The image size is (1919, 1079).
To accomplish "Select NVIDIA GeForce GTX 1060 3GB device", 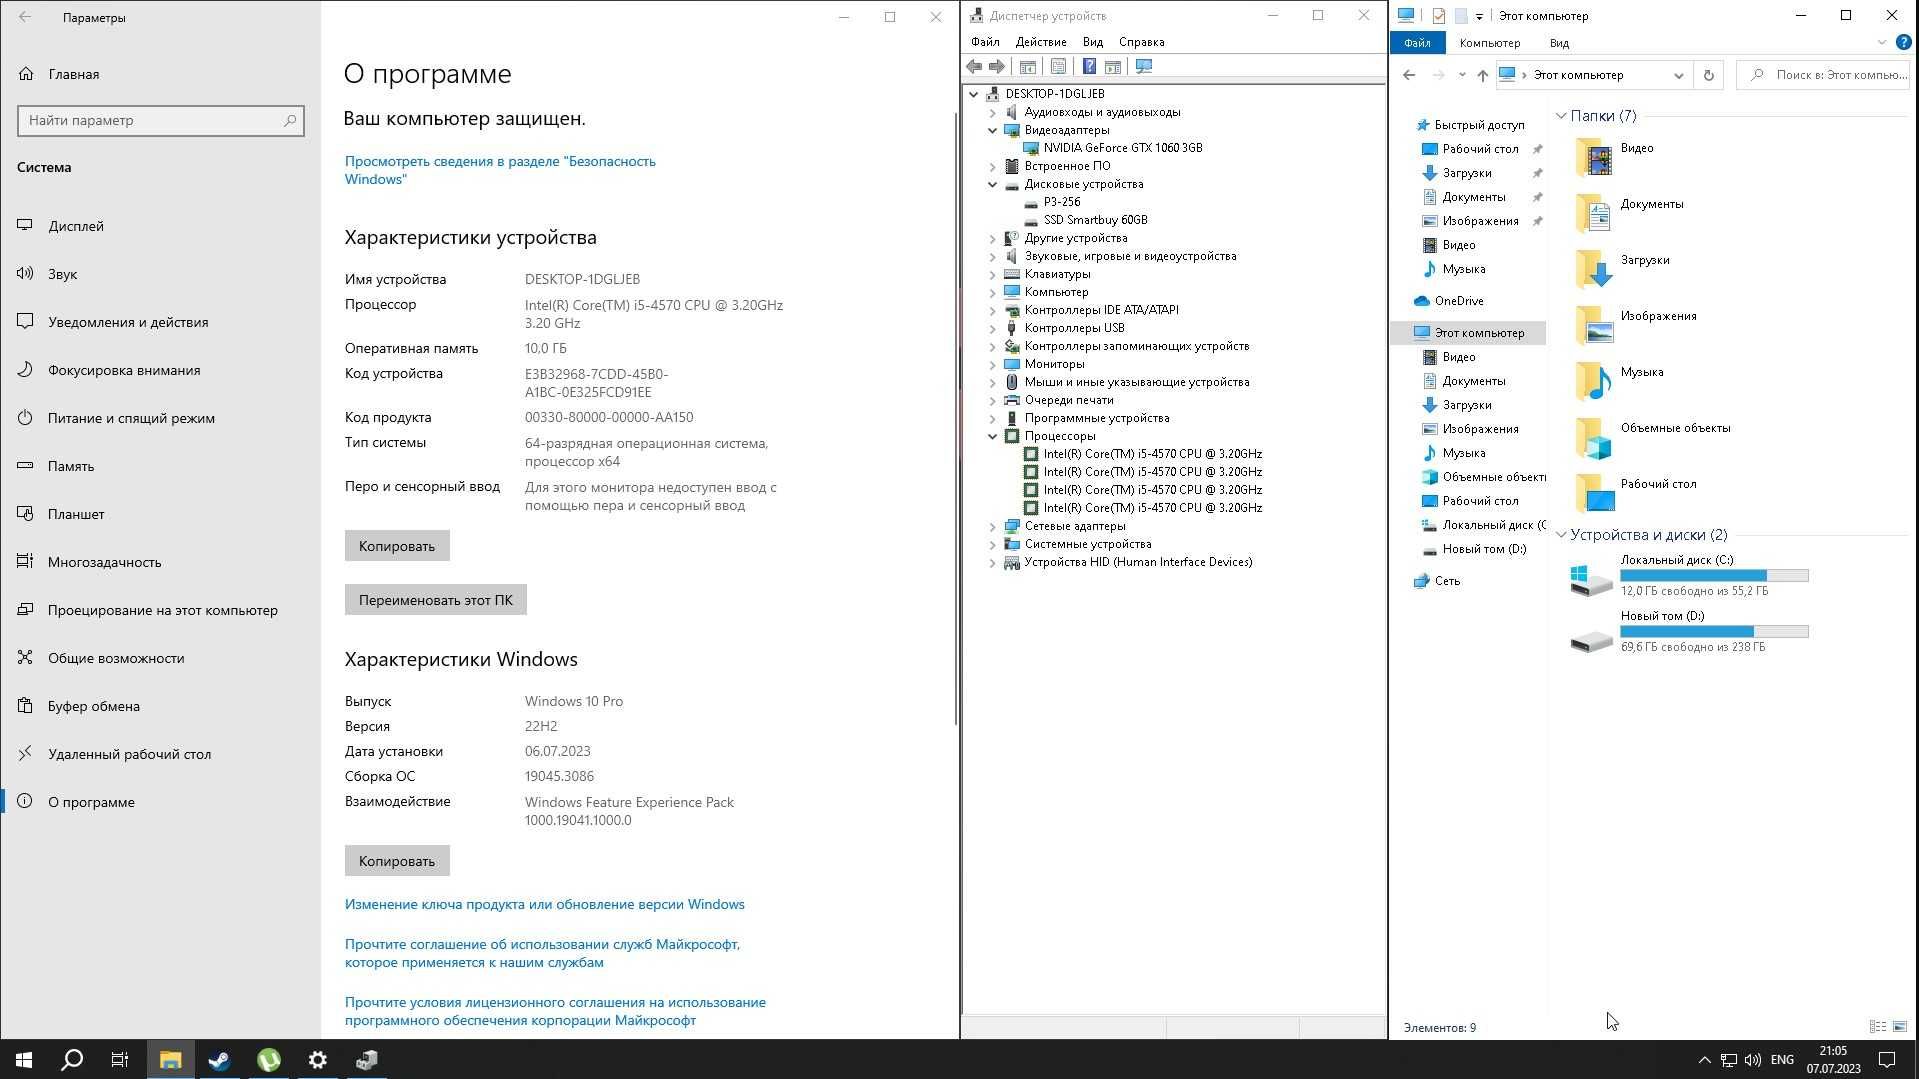I will click(x=1123, y=148).
